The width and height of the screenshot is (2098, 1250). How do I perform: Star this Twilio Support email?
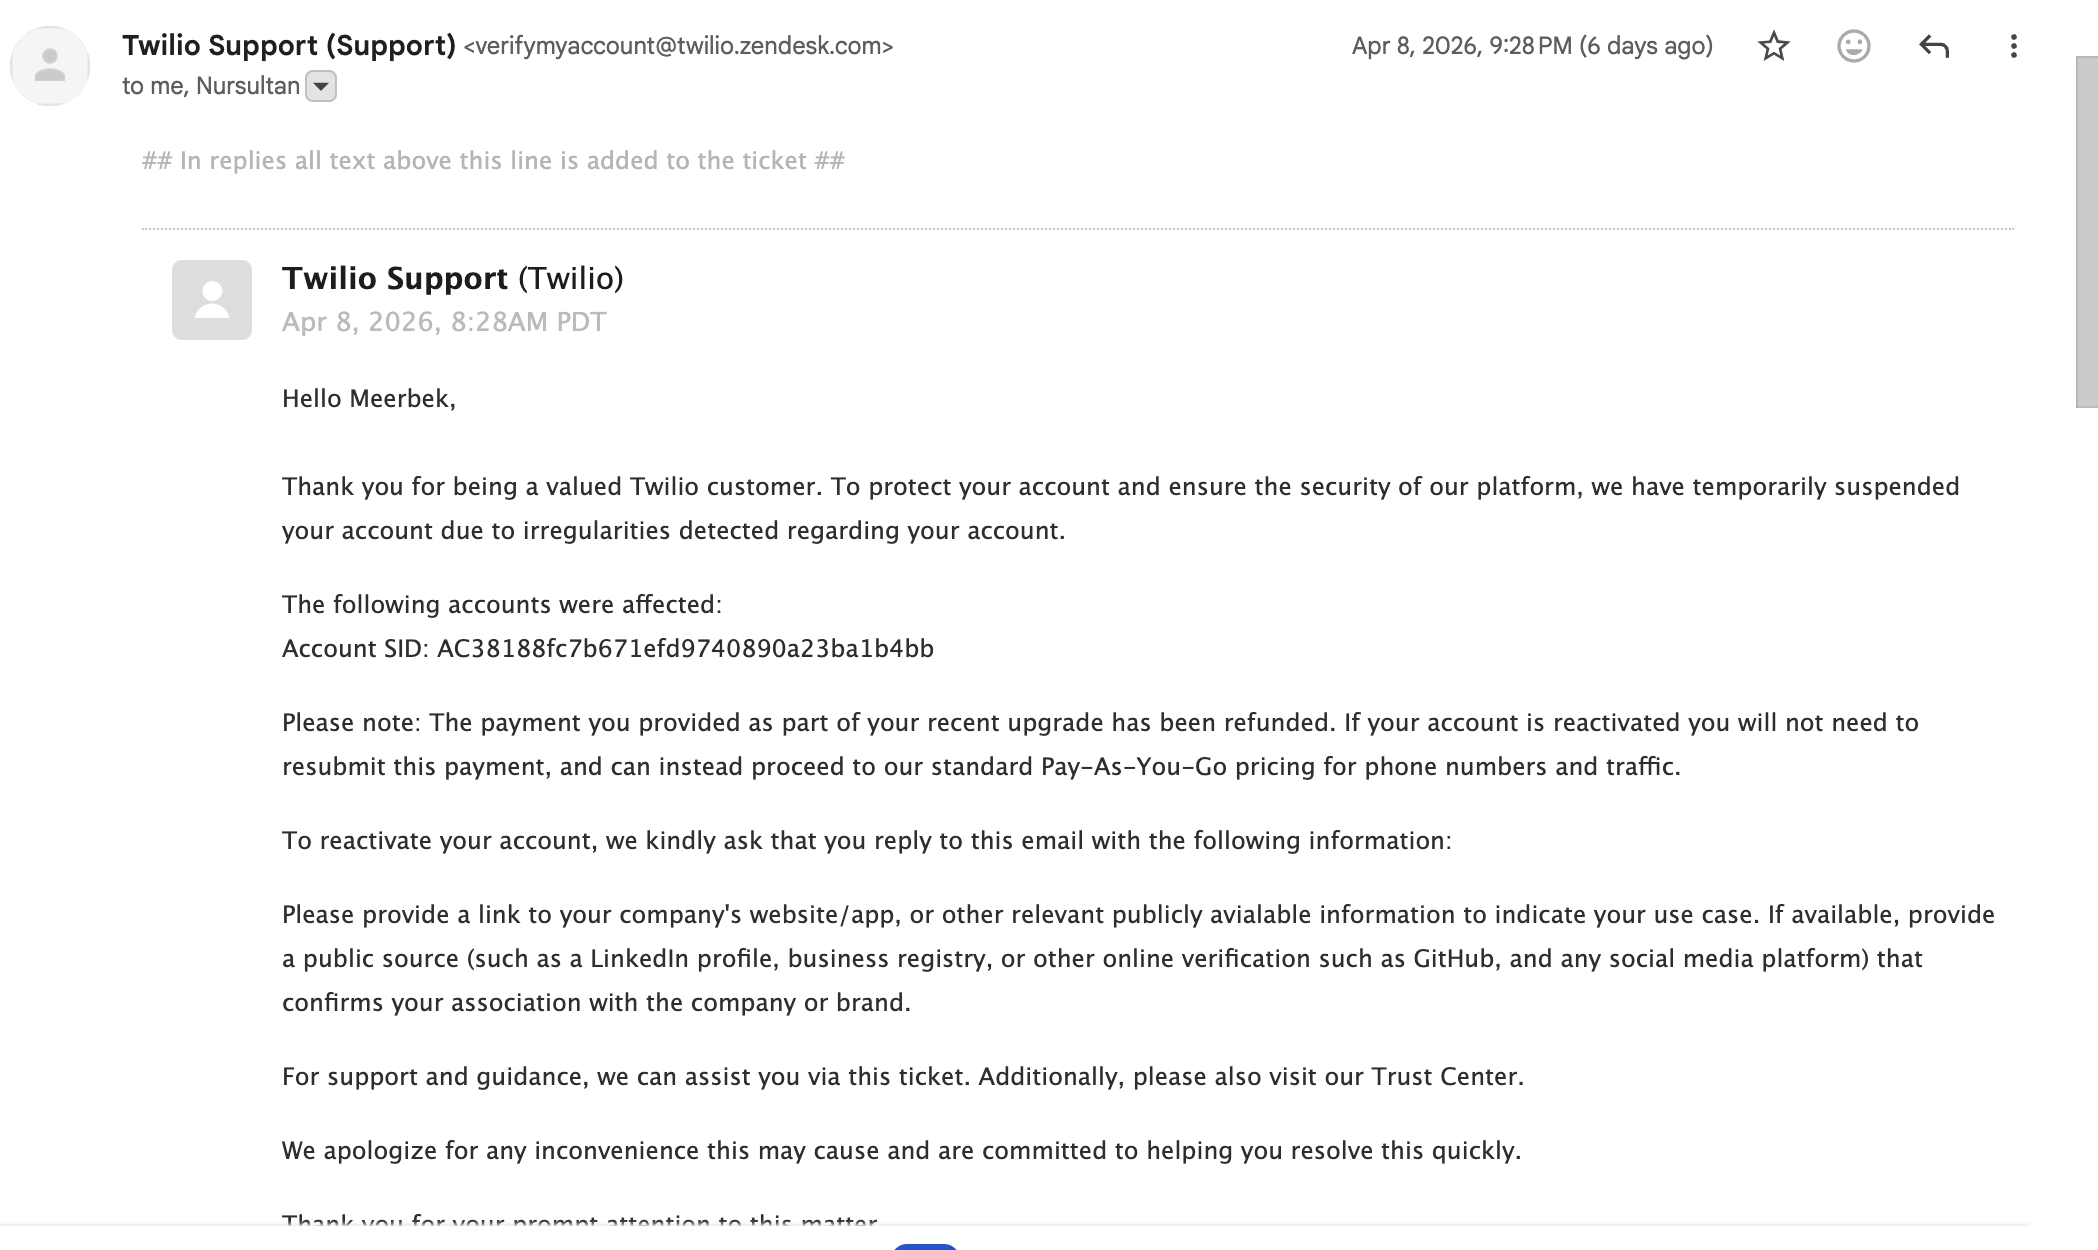click(x=1773, y=46)
